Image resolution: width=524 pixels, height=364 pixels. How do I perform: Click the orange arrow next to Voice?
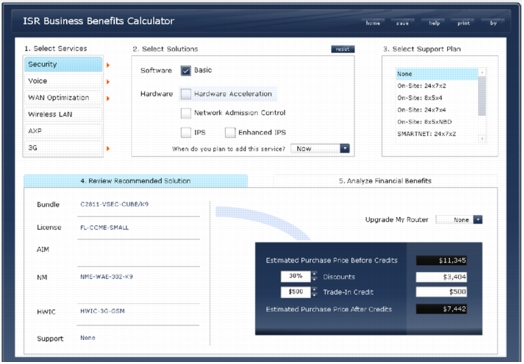108,82
